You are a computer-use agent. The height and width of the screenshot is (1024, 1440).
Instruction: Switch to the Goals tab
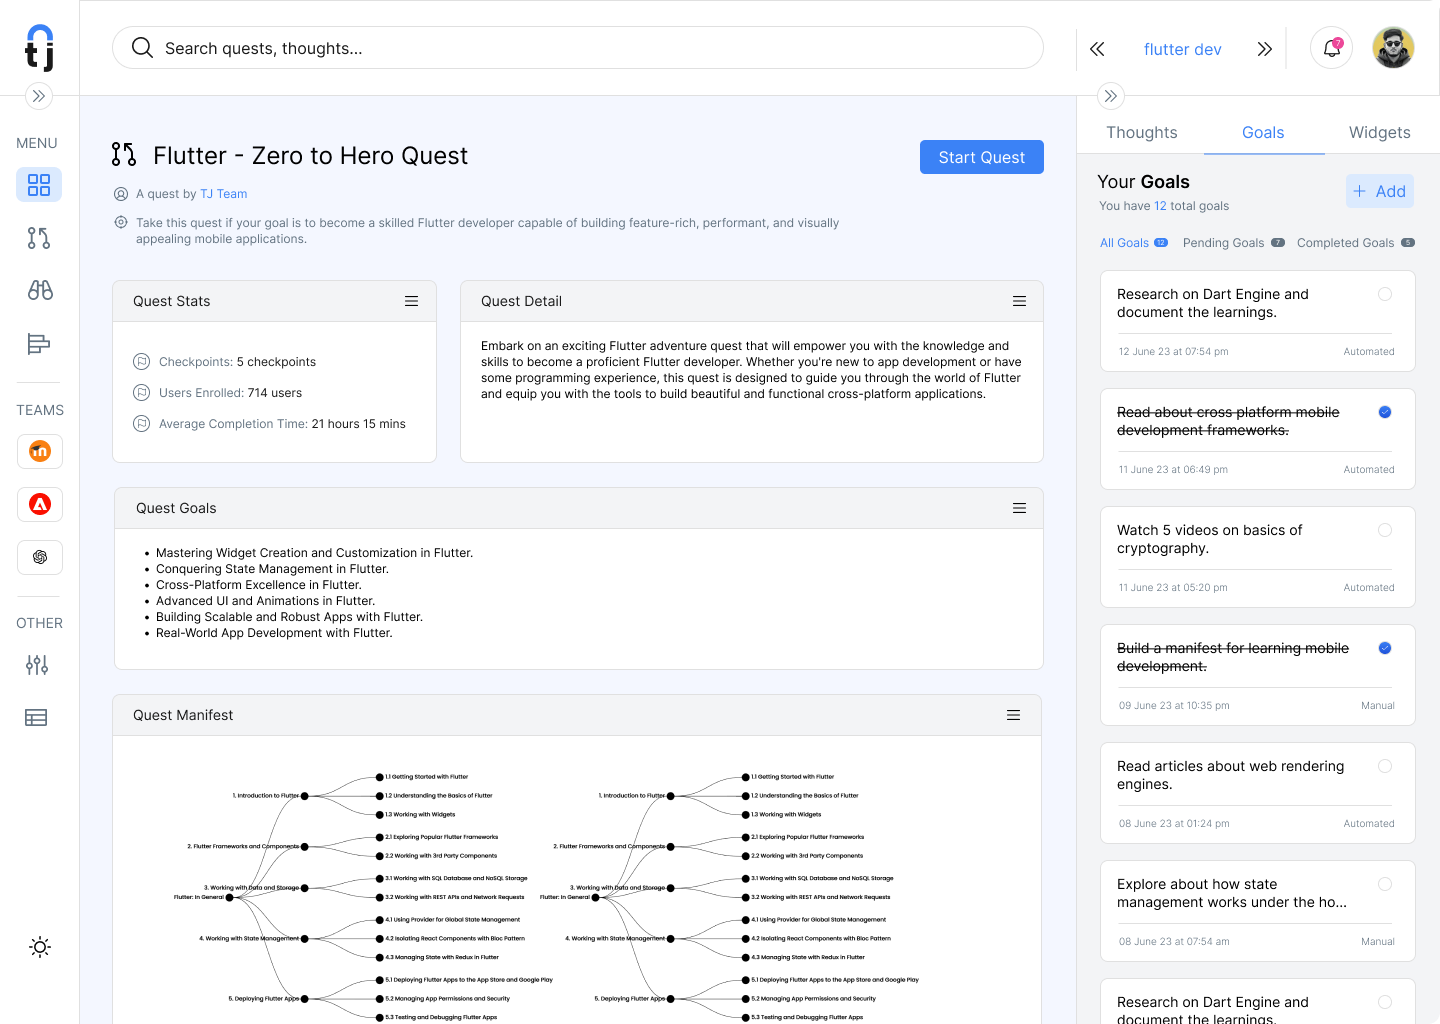click(1263, 132)
